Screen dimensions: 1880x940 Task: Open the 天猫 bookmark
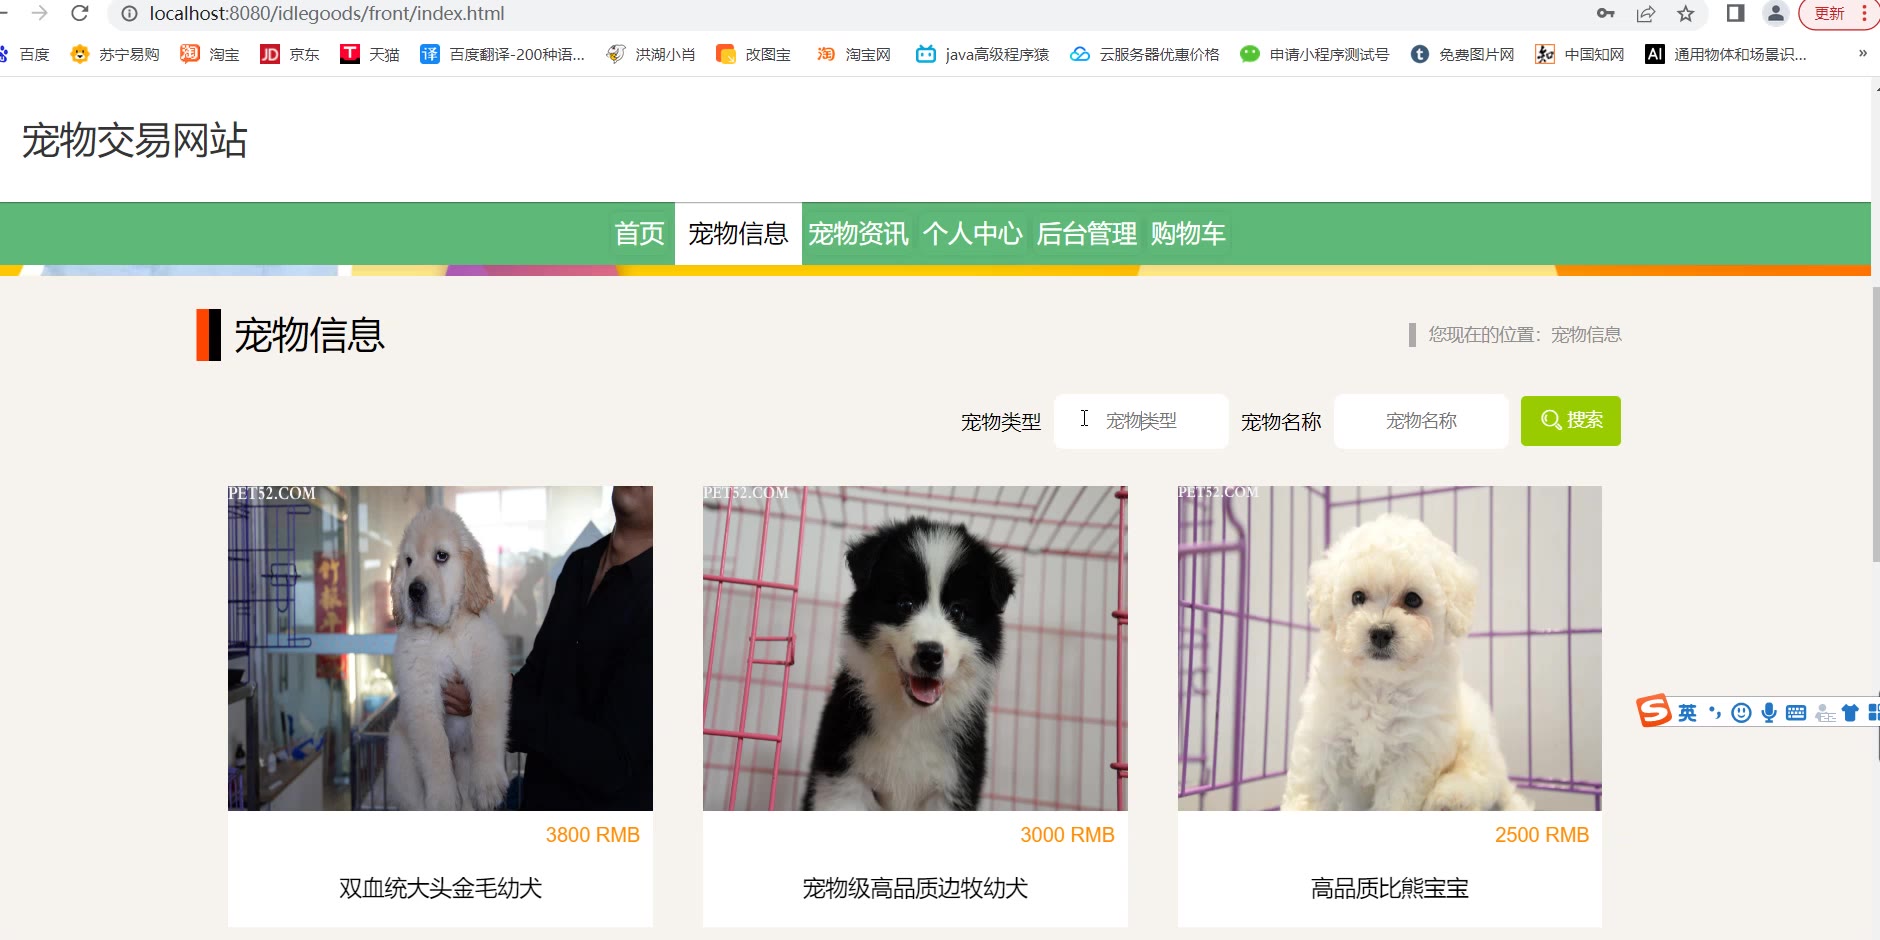click(x=370, y=54)
